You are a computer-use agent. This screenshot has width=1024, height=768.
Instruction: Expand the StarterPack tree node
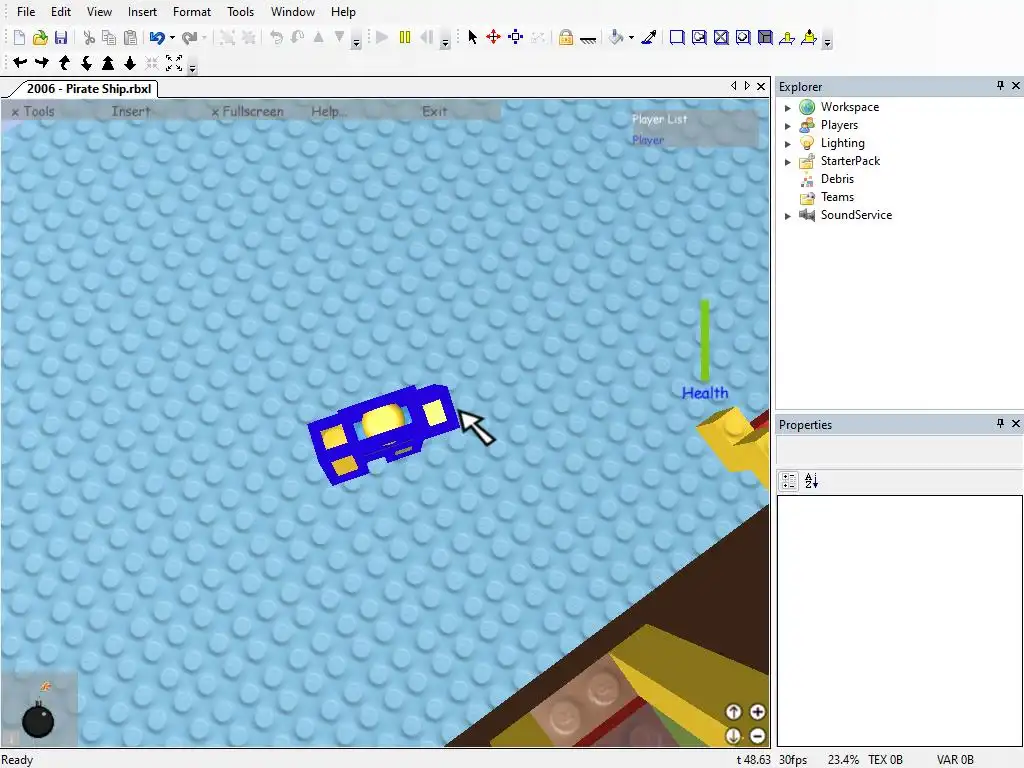pyautogui.click(x=788, y=161)
